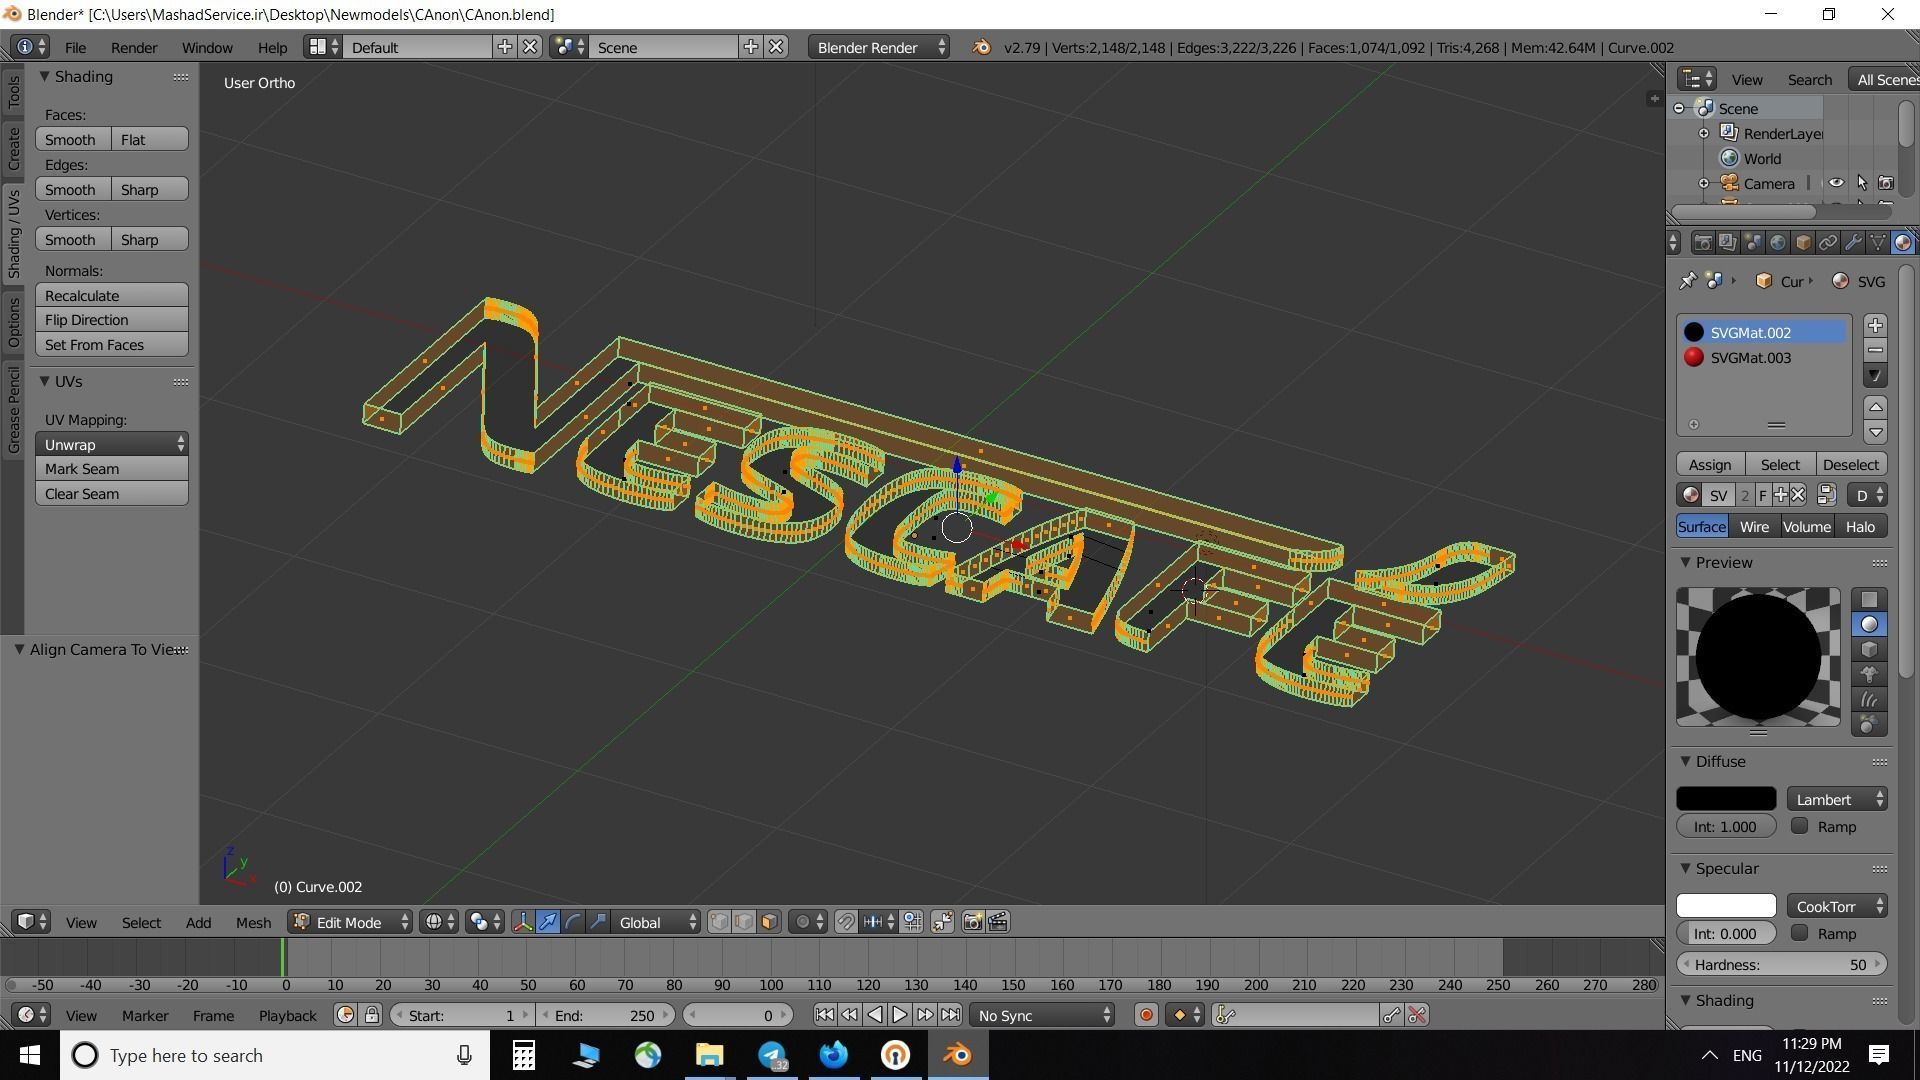Click the Mark Seam button
1920x1080 pixels.
tap(111, 469)
